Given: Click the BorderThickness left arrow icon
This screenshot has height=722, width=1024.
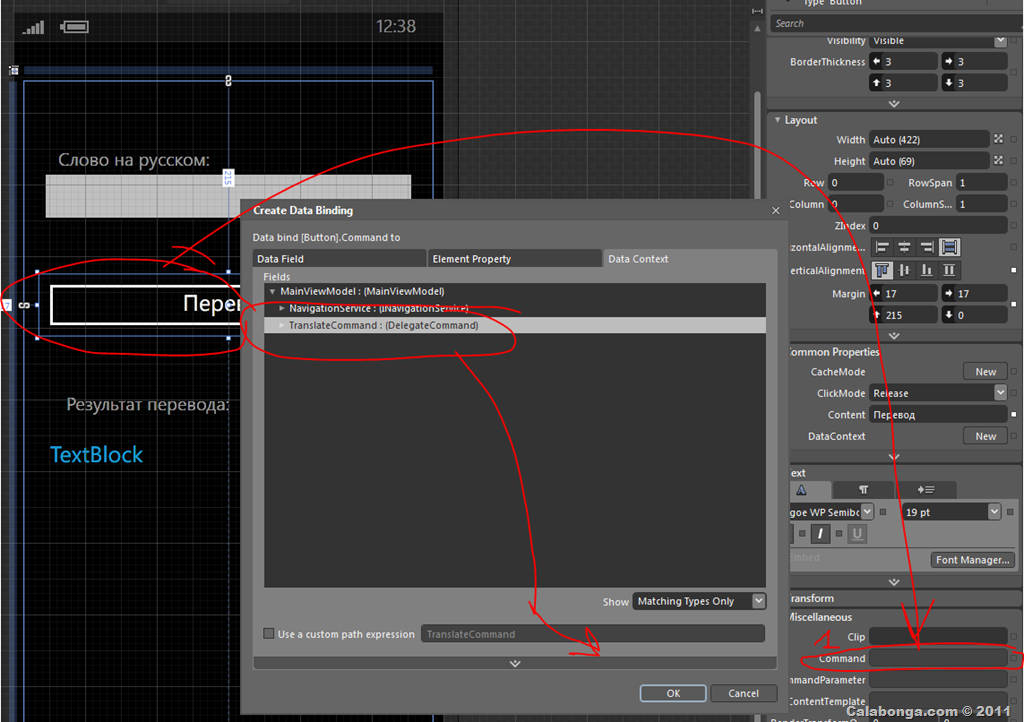Looking at the screenshot, I should [877, 61].
